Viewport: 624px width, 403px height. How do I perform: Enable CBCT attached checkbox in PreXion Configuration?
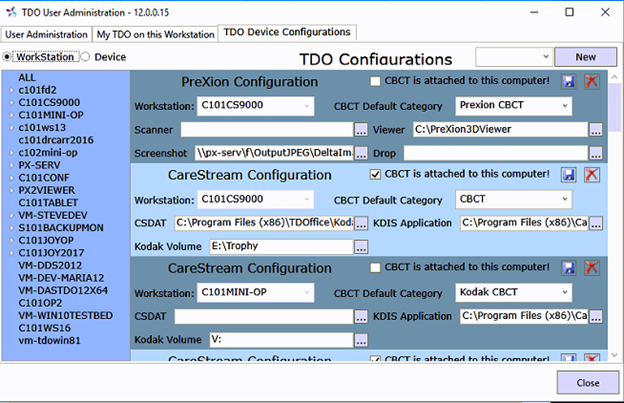(x=376, y=81)
